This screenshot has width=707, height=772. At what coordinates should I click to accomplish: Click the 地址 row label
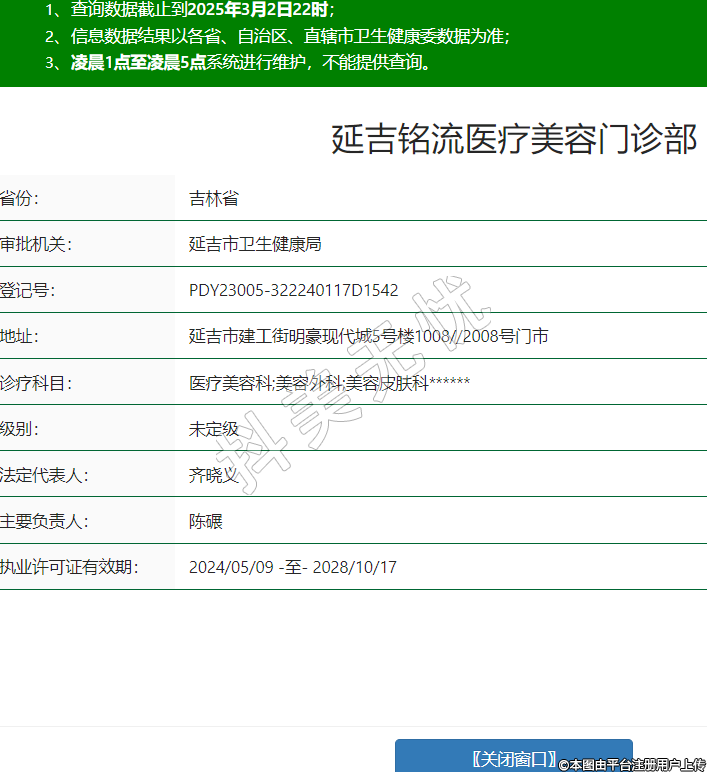20,336
